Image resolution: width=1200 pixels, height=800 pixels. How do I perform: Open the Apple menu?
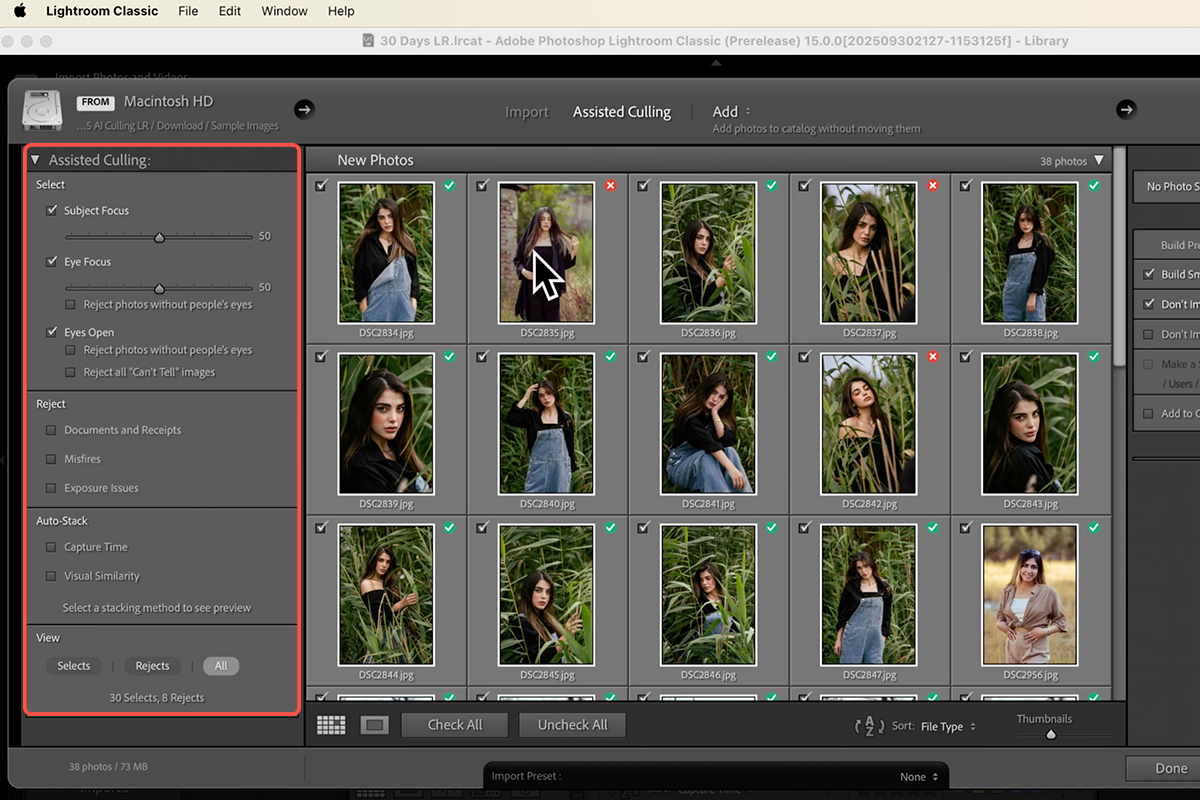[19, 11]
